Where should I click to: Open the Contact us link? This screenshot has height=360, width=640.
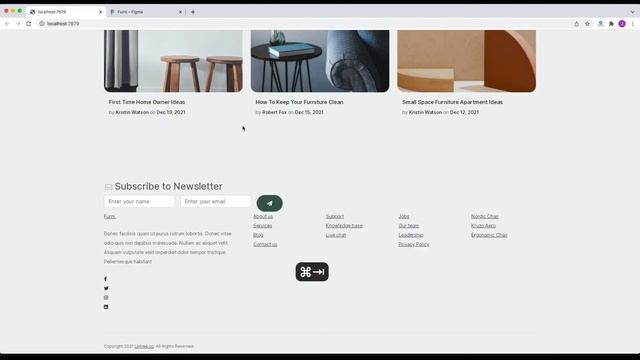pyautogui.click(x=265, y=244)
